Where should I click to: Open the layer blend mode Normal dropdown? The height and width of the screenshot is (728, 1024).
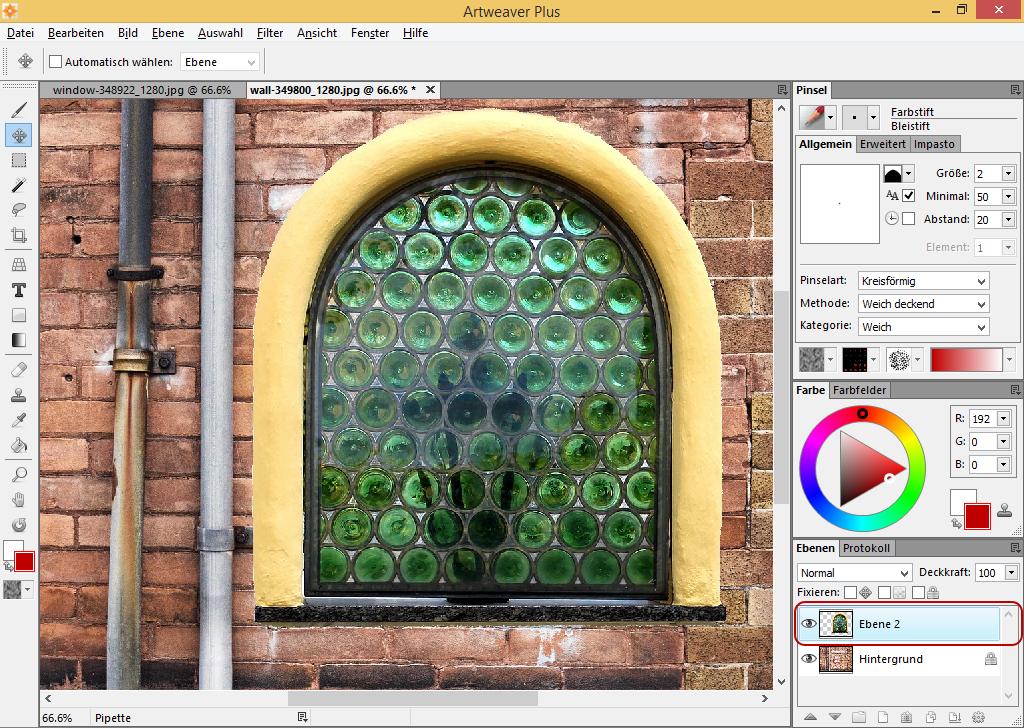tap(854, 573)
